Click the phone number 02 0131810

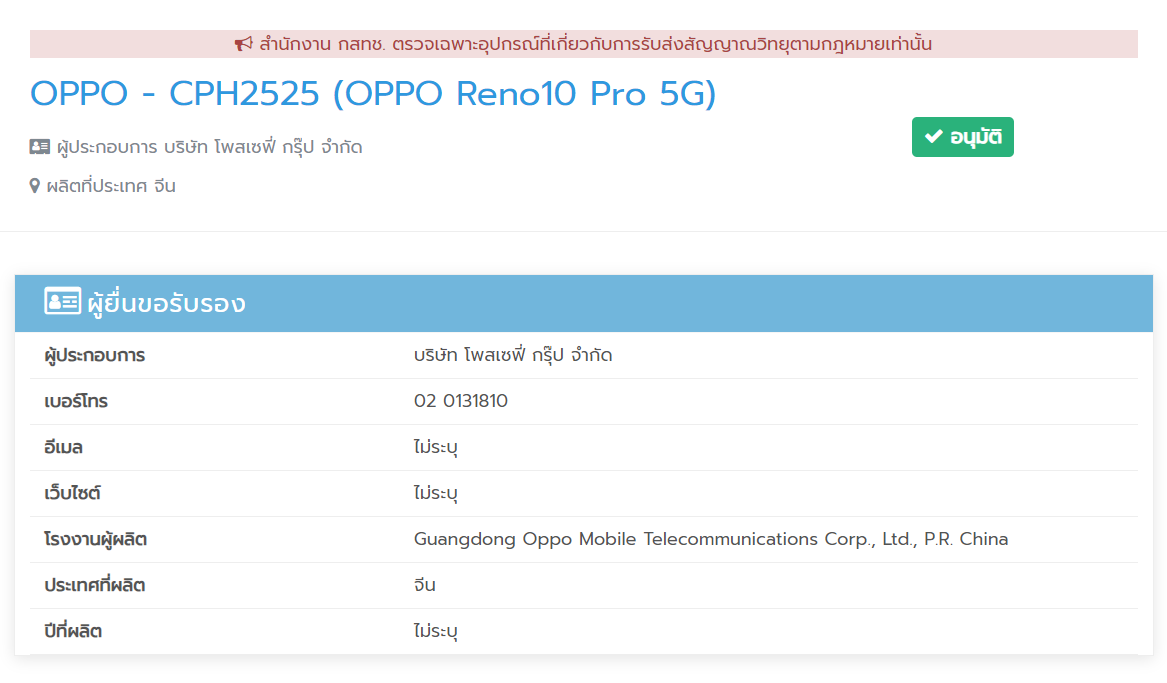pos(461,401)
